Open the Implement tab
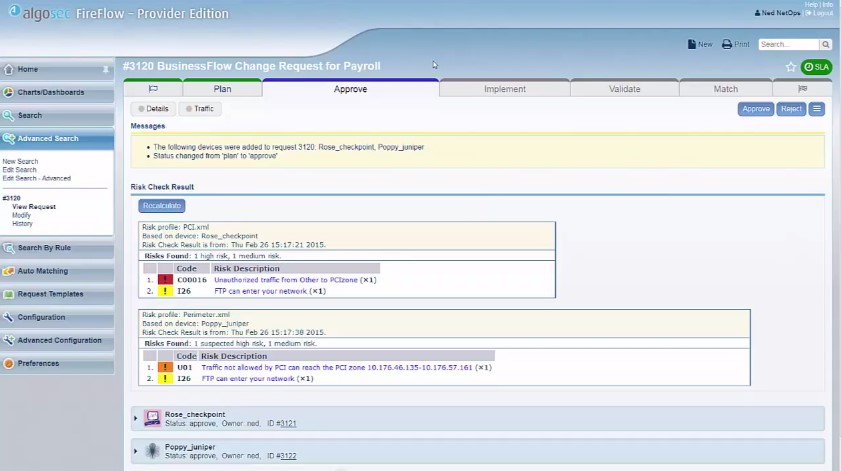Viewport: 841px width, 471px height. 505,89
